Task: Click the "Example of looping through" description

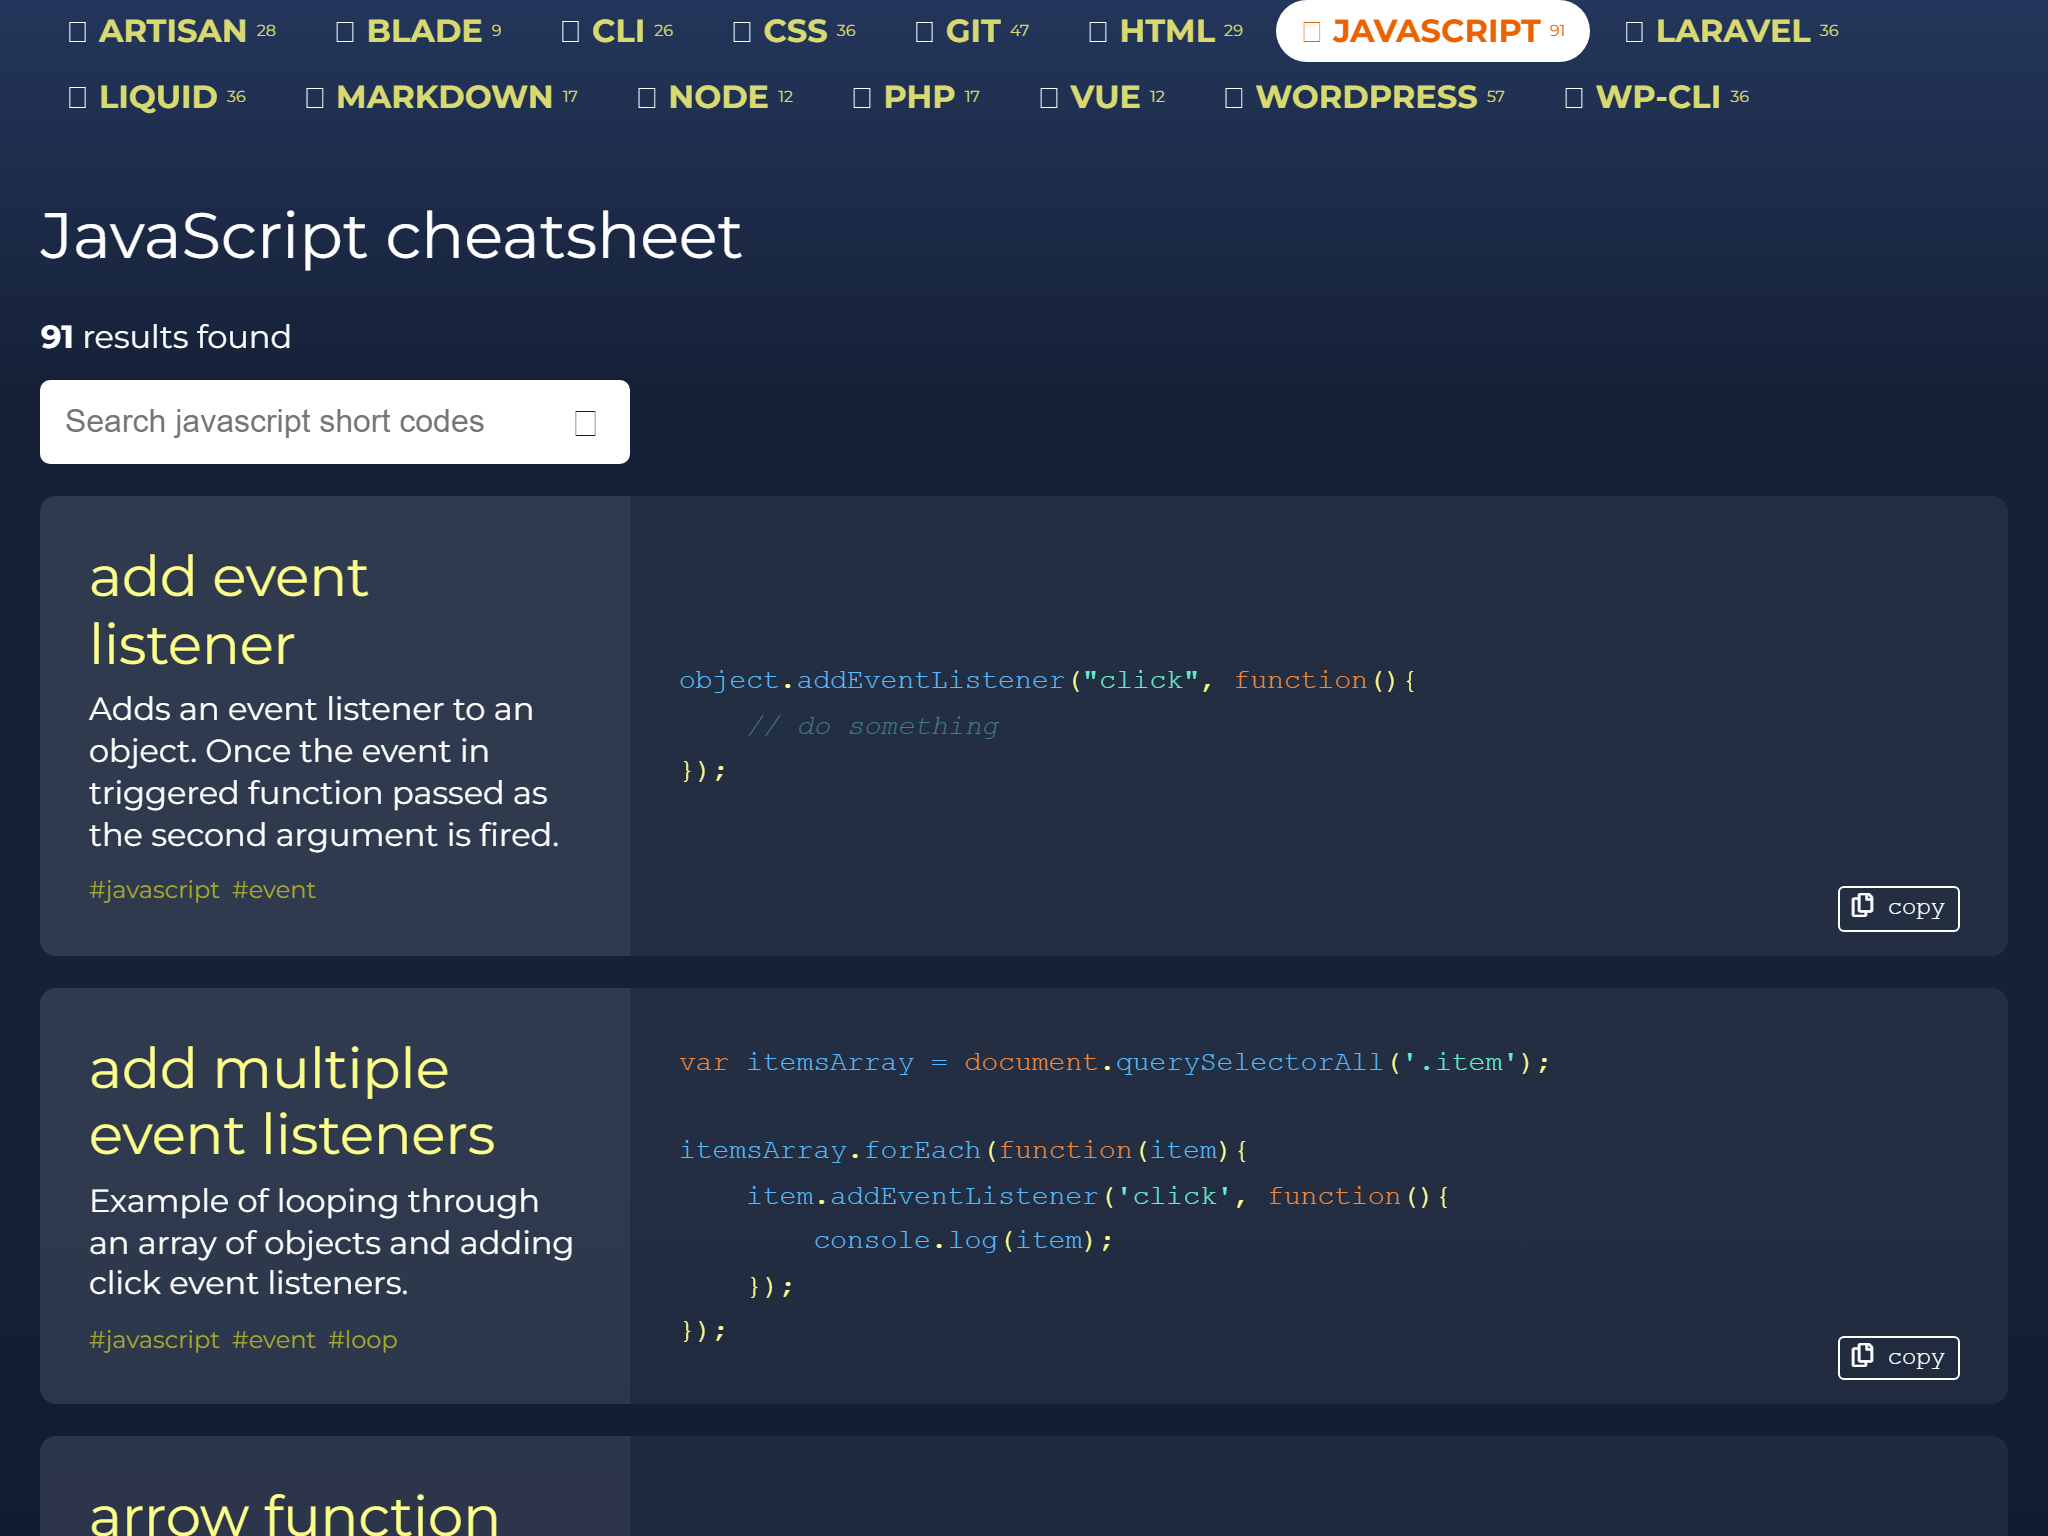Action: (331, 1241)
